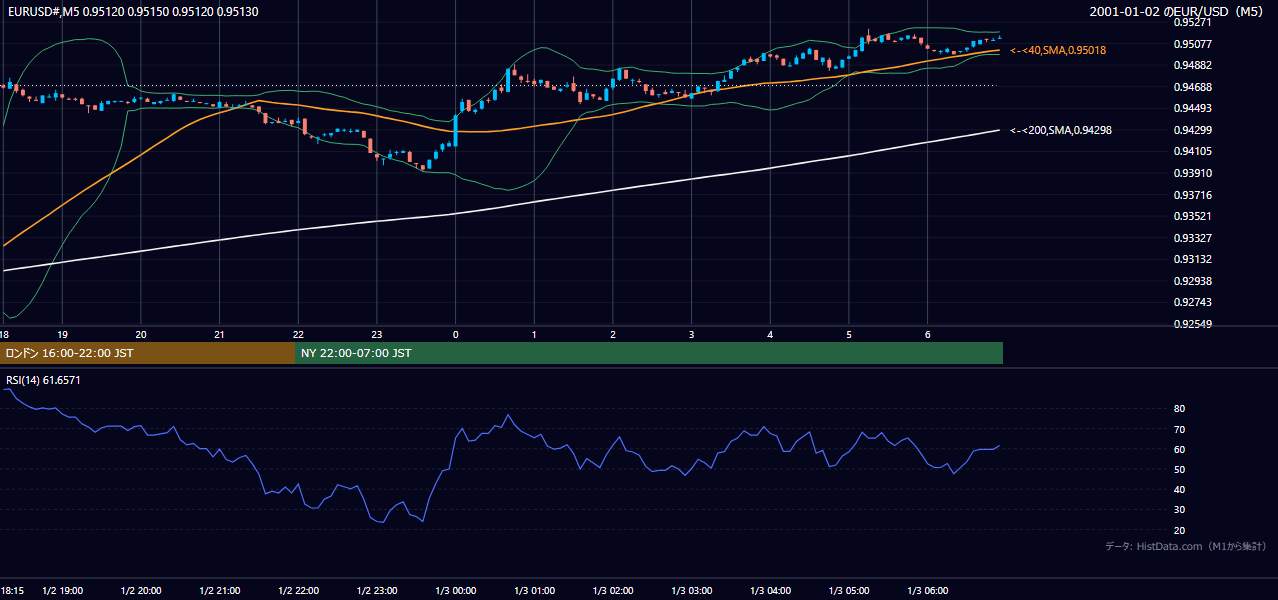Click the RSI scale value 80

pos(1179,409)
